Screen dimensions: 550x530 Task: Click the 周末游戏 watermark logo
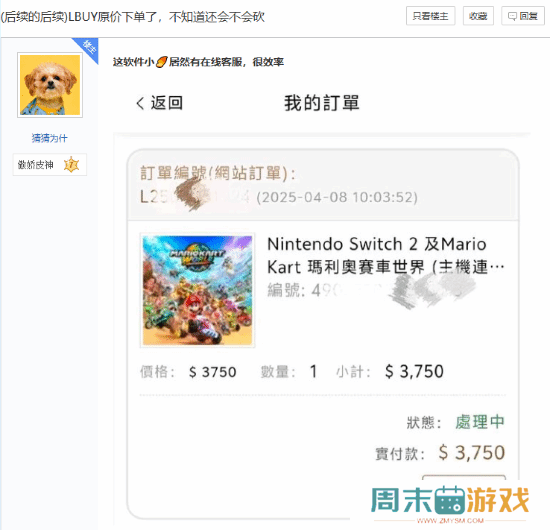(450, 502)
